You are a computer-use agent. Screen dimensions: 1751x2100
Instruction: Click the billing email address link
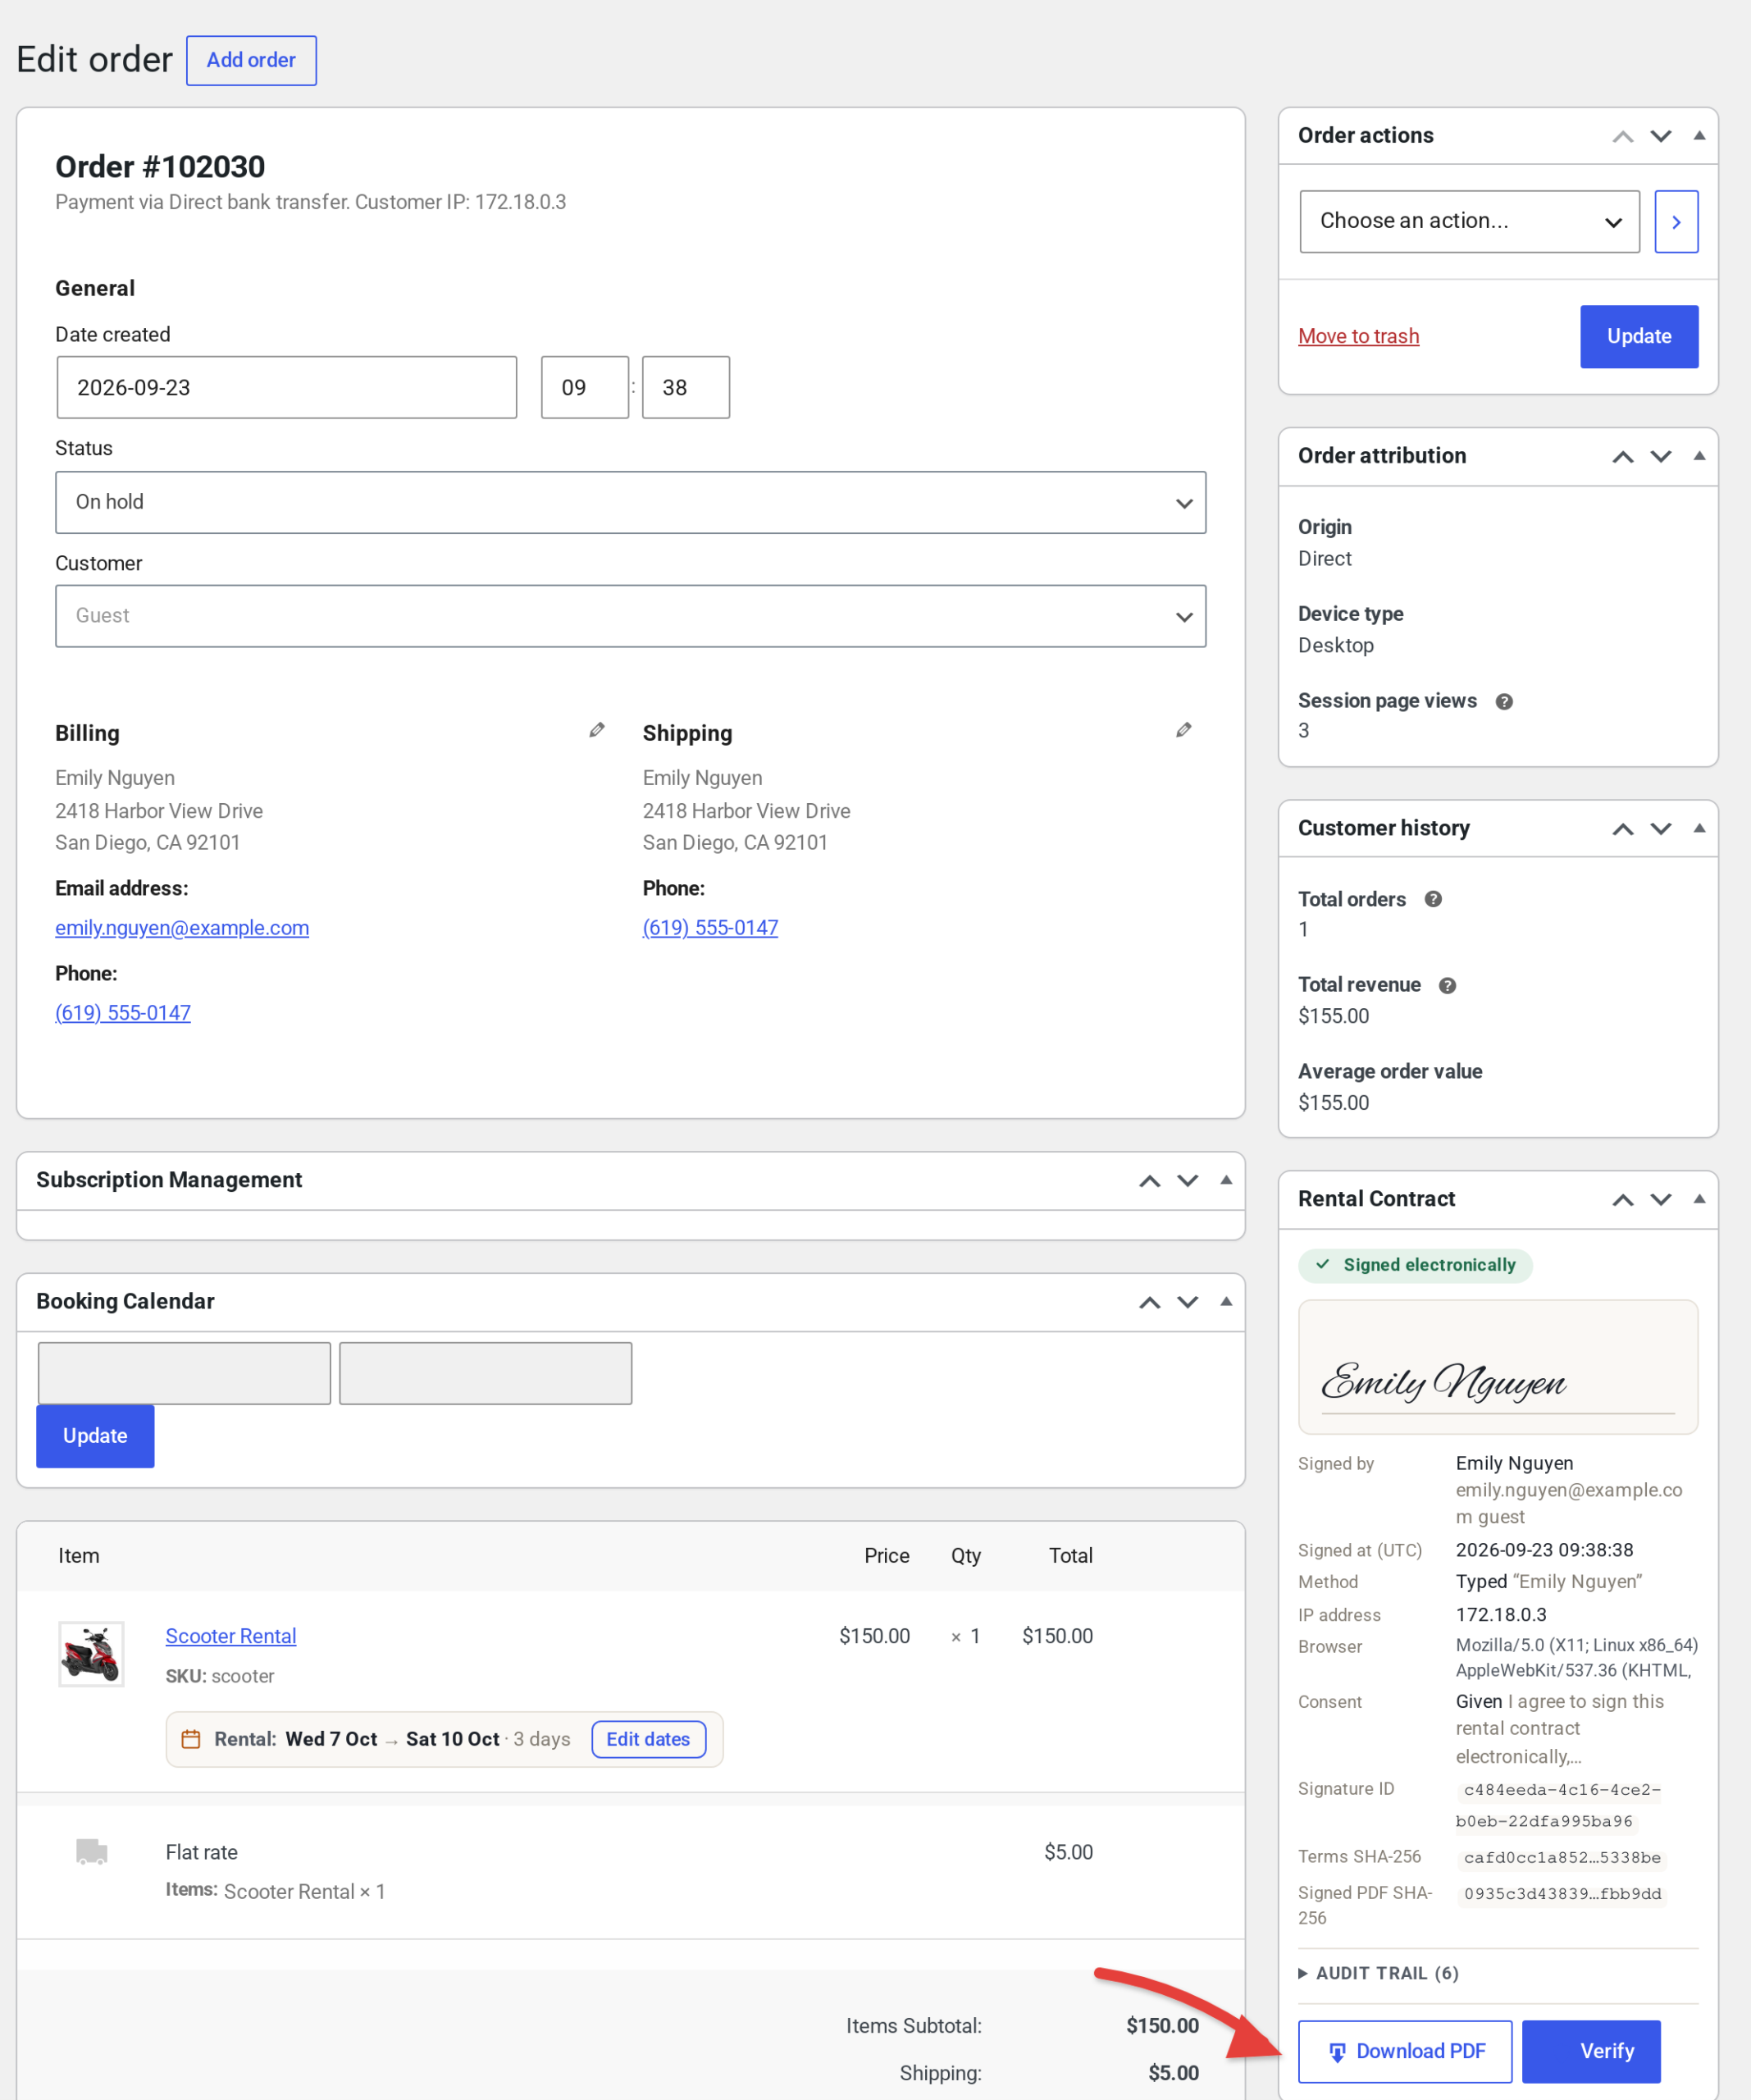(x=182, y=928)
